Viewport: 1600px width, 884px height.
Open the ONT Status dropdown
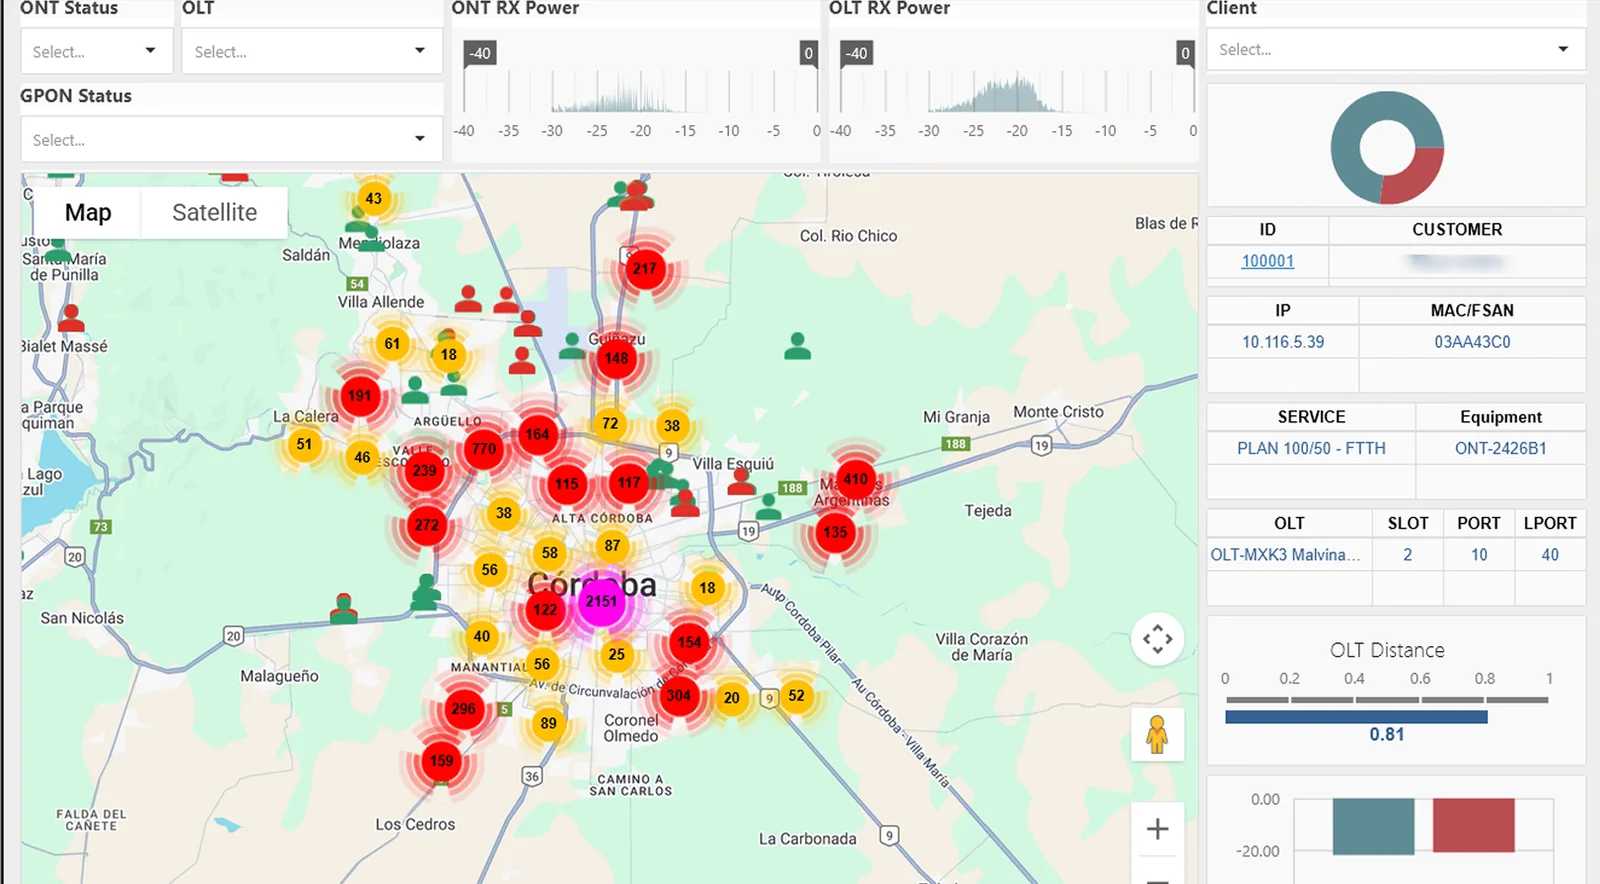97,51
